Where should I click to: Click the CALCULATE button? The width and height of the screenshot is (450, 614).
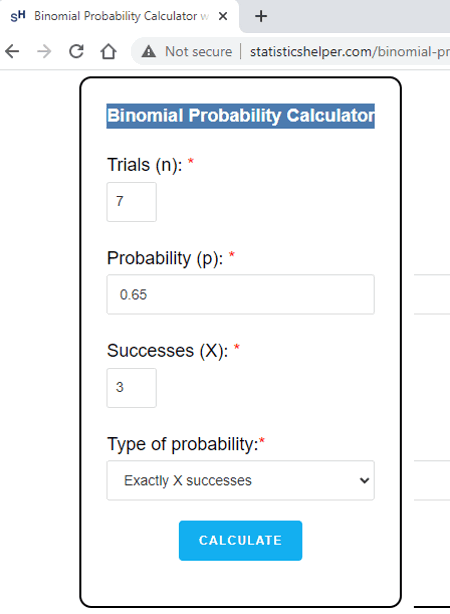[x=240, y=540]
